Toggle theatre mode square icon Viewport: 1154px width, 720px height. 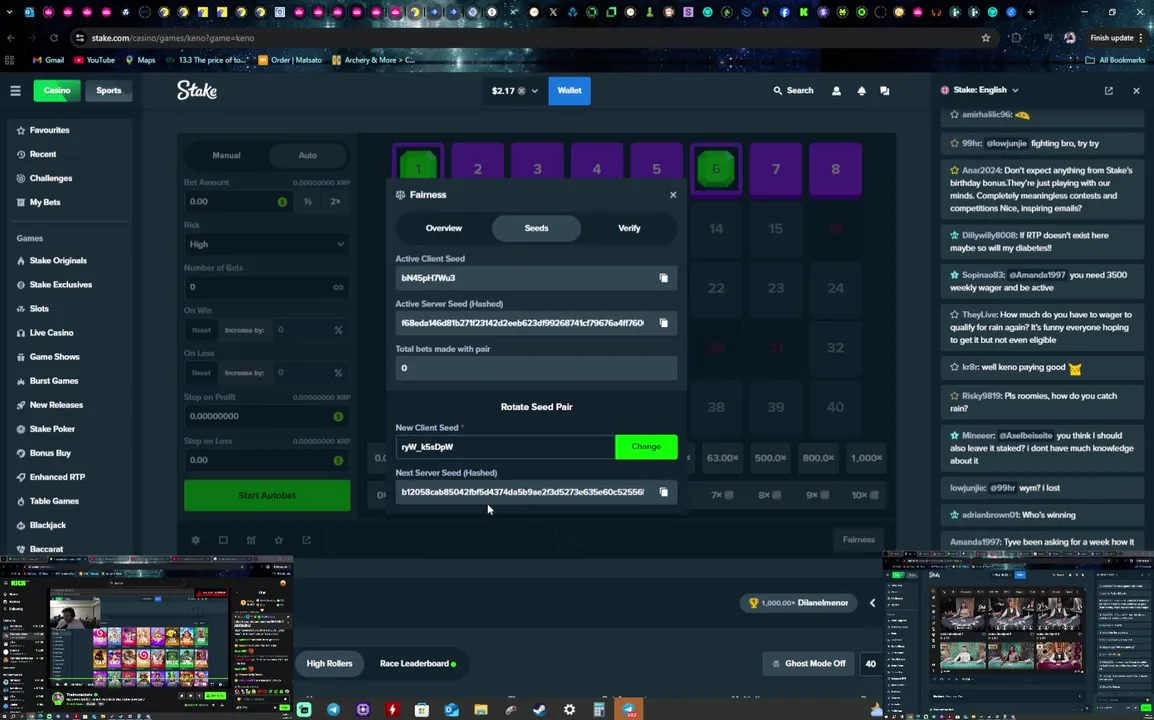click(x=223, y=540)
